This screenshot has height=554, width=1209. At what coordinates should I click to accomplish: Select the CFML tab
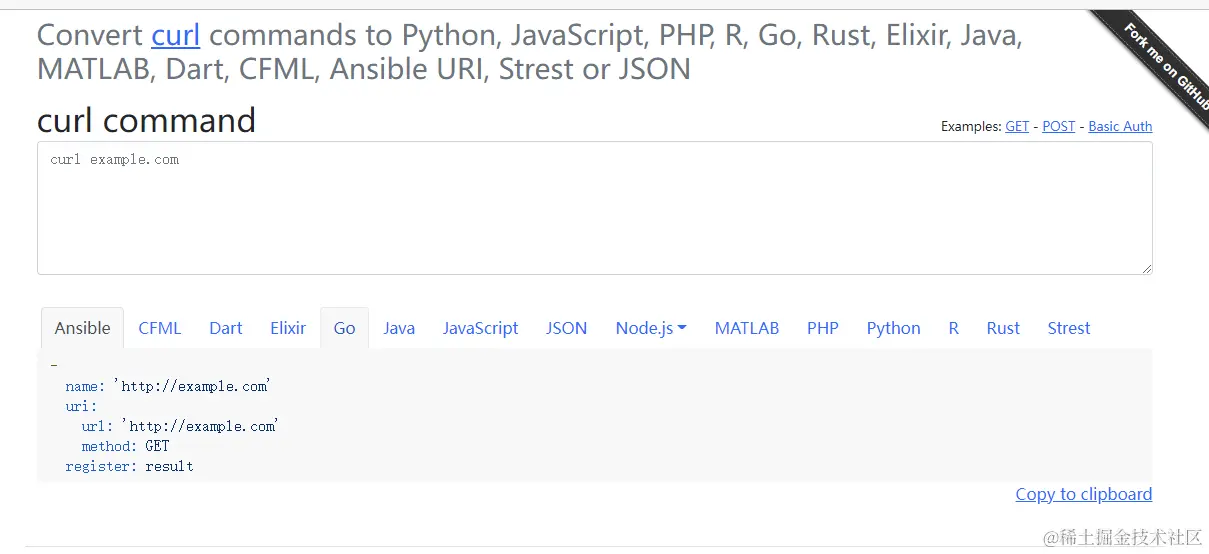160,328
